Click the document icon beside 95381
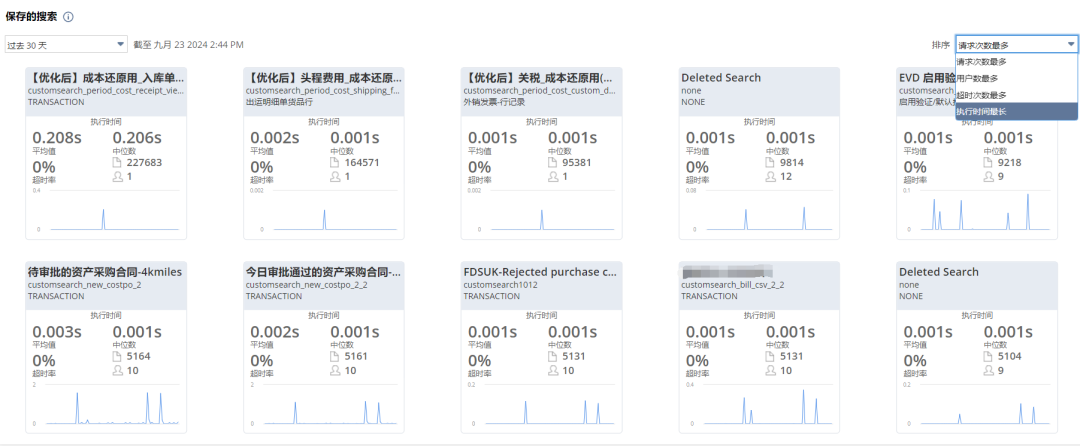 point(553,163)
